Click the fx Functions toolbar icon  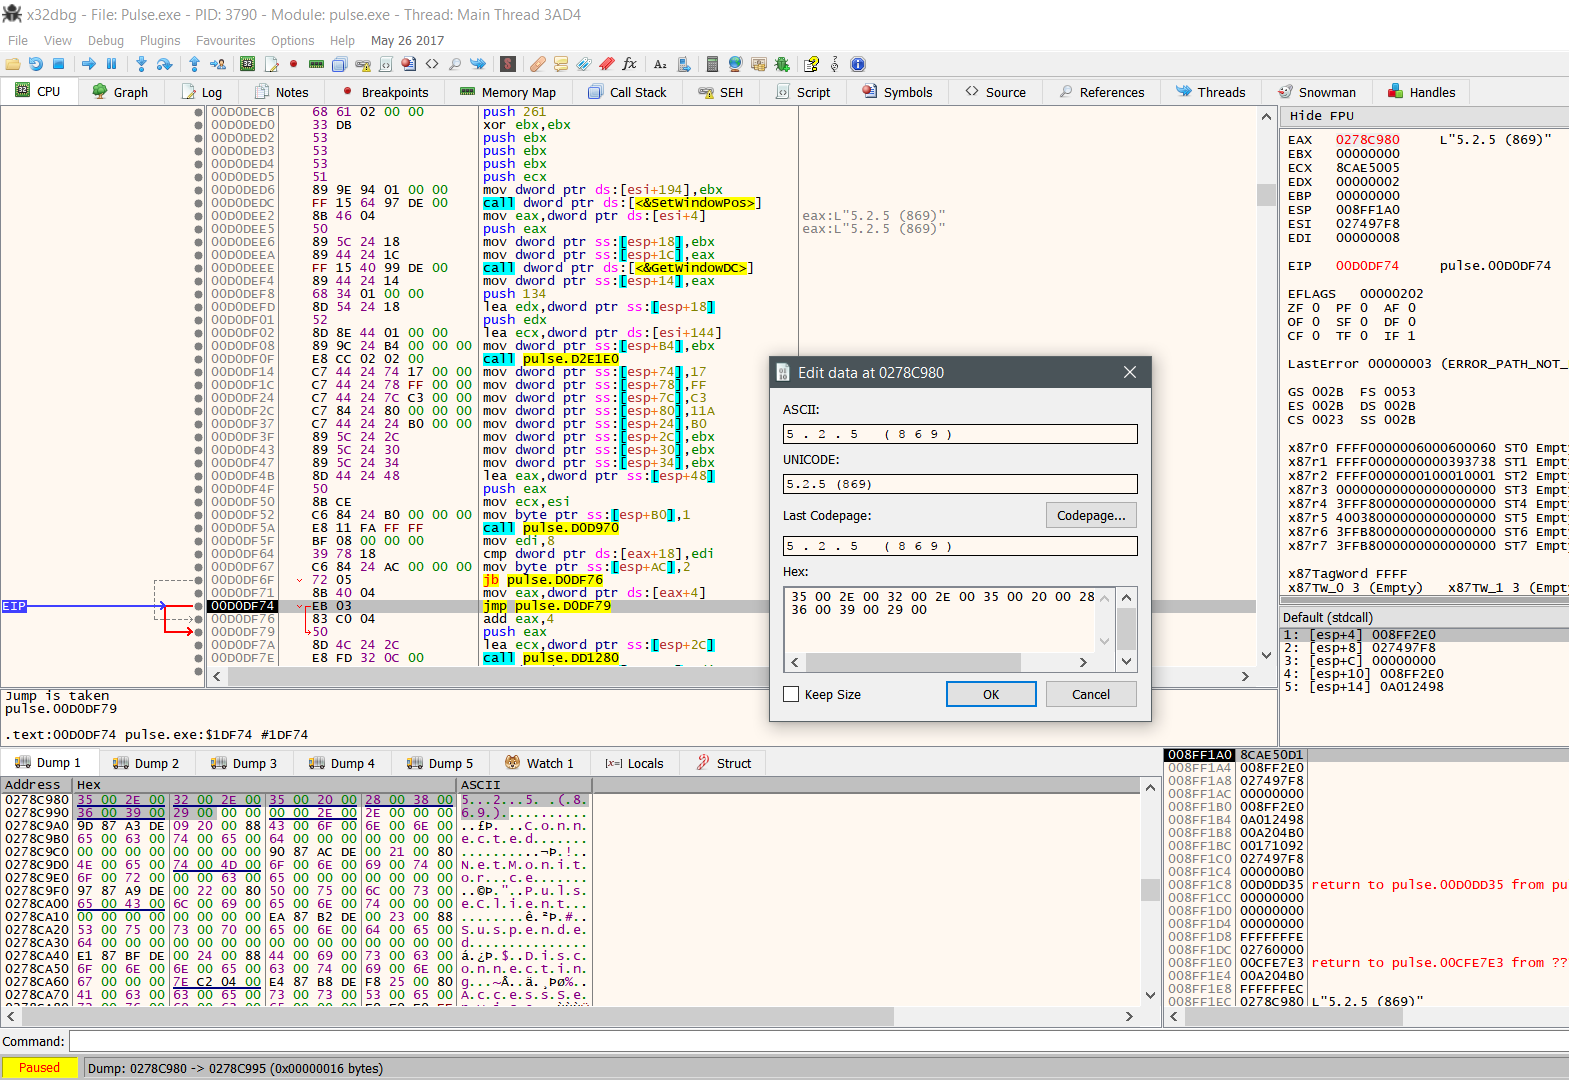629,64
